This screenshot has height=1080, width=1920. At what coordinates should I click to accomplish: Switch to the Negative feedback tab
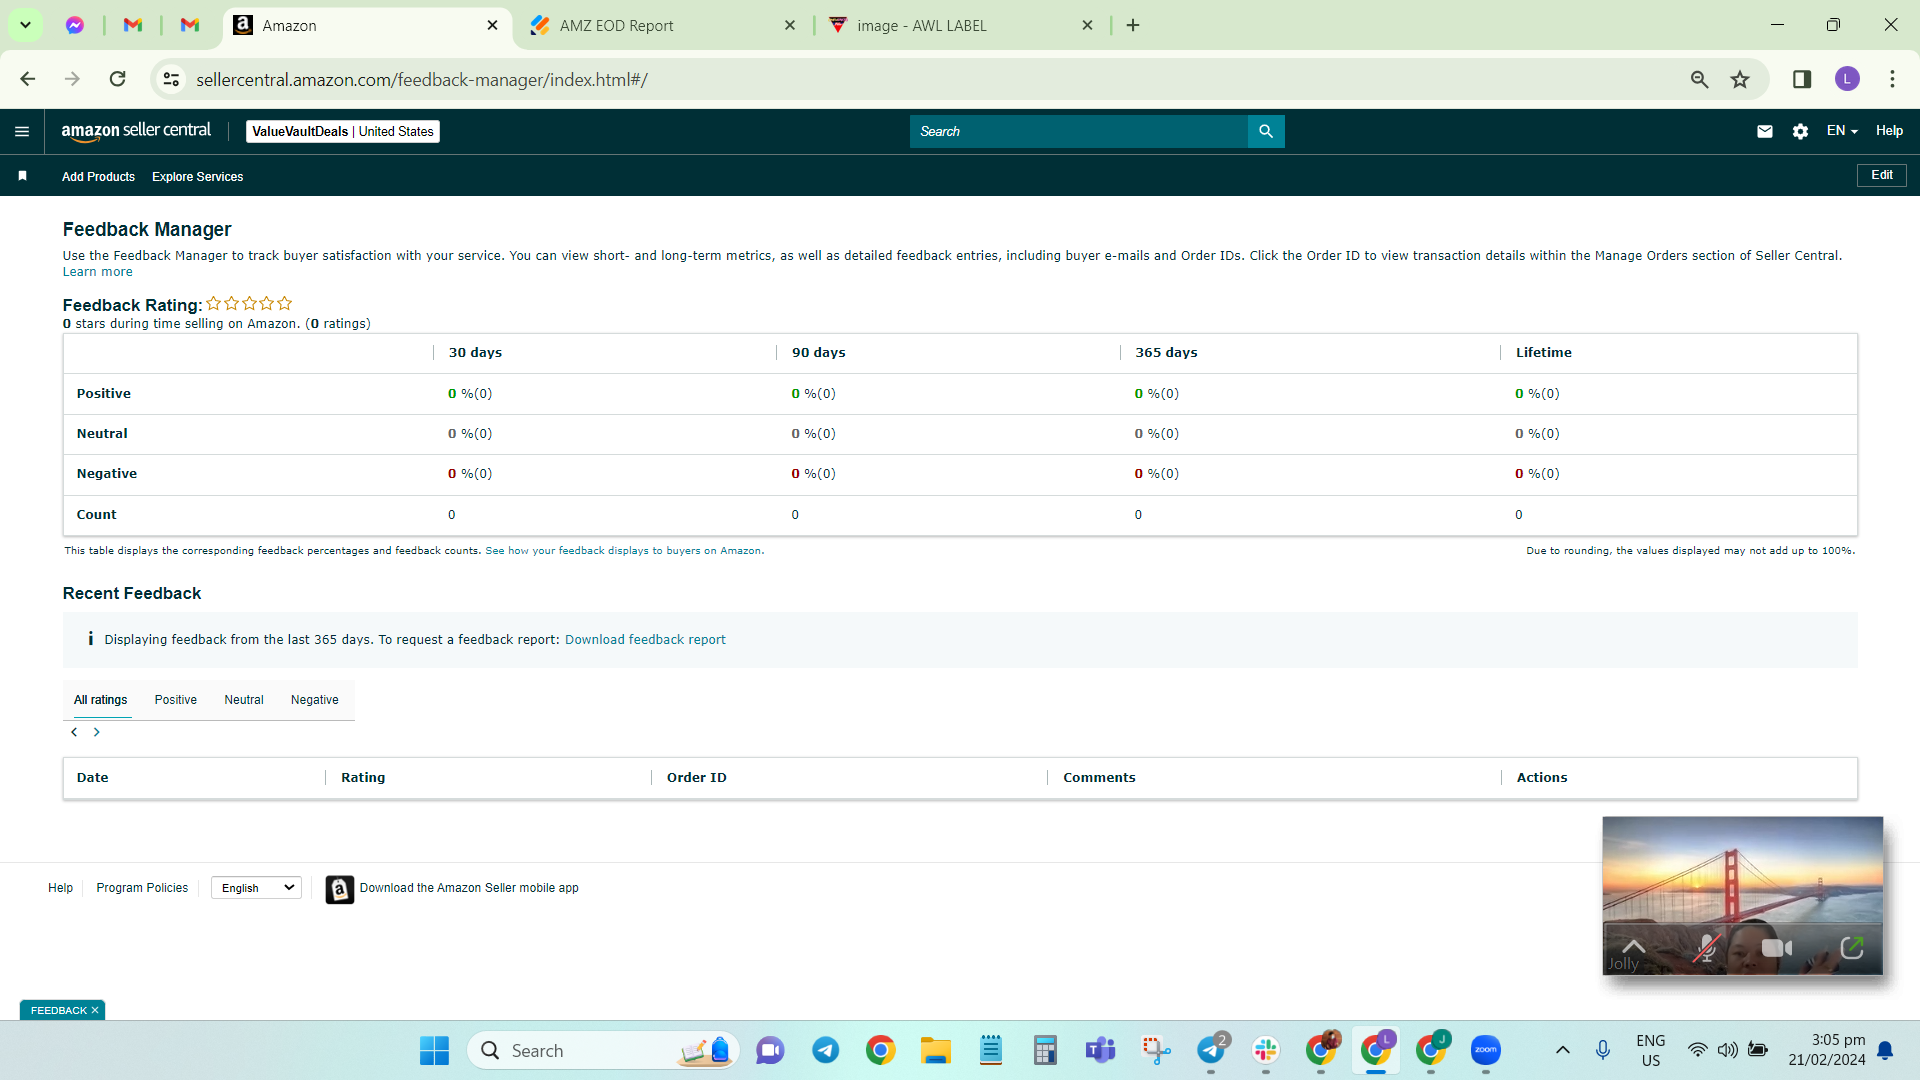(x=315, y=700)
